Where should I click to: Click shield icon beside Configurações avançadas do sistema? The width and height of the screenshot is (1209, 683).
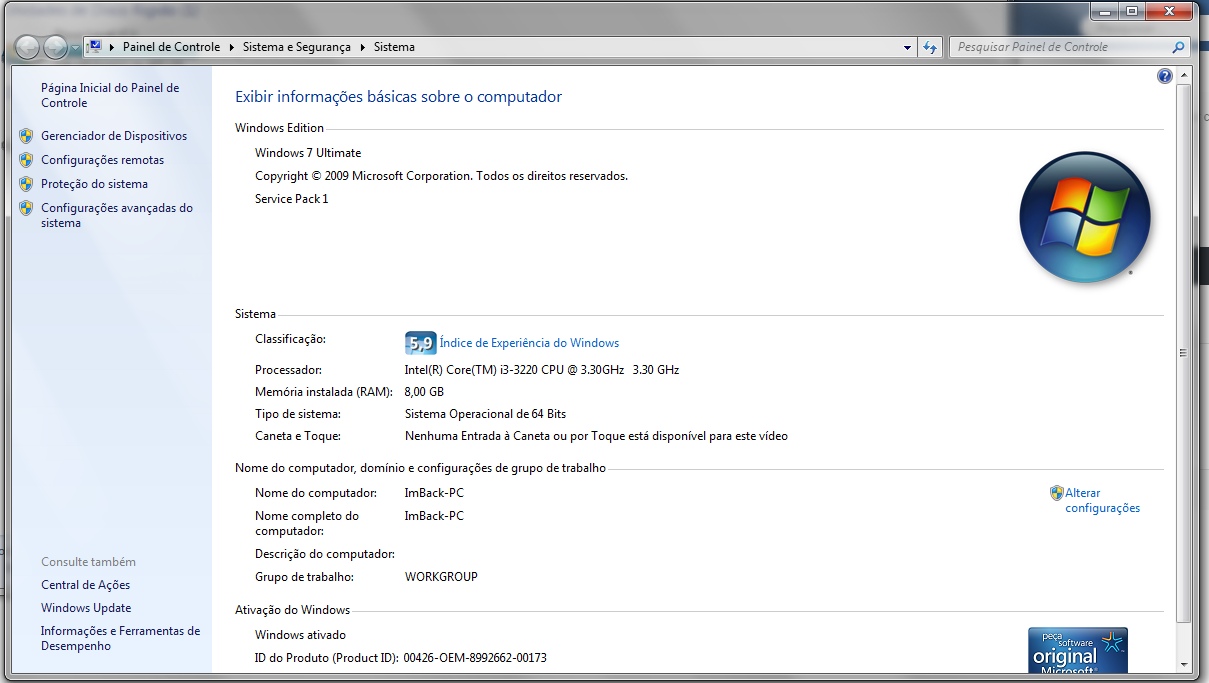coord(26,208)
